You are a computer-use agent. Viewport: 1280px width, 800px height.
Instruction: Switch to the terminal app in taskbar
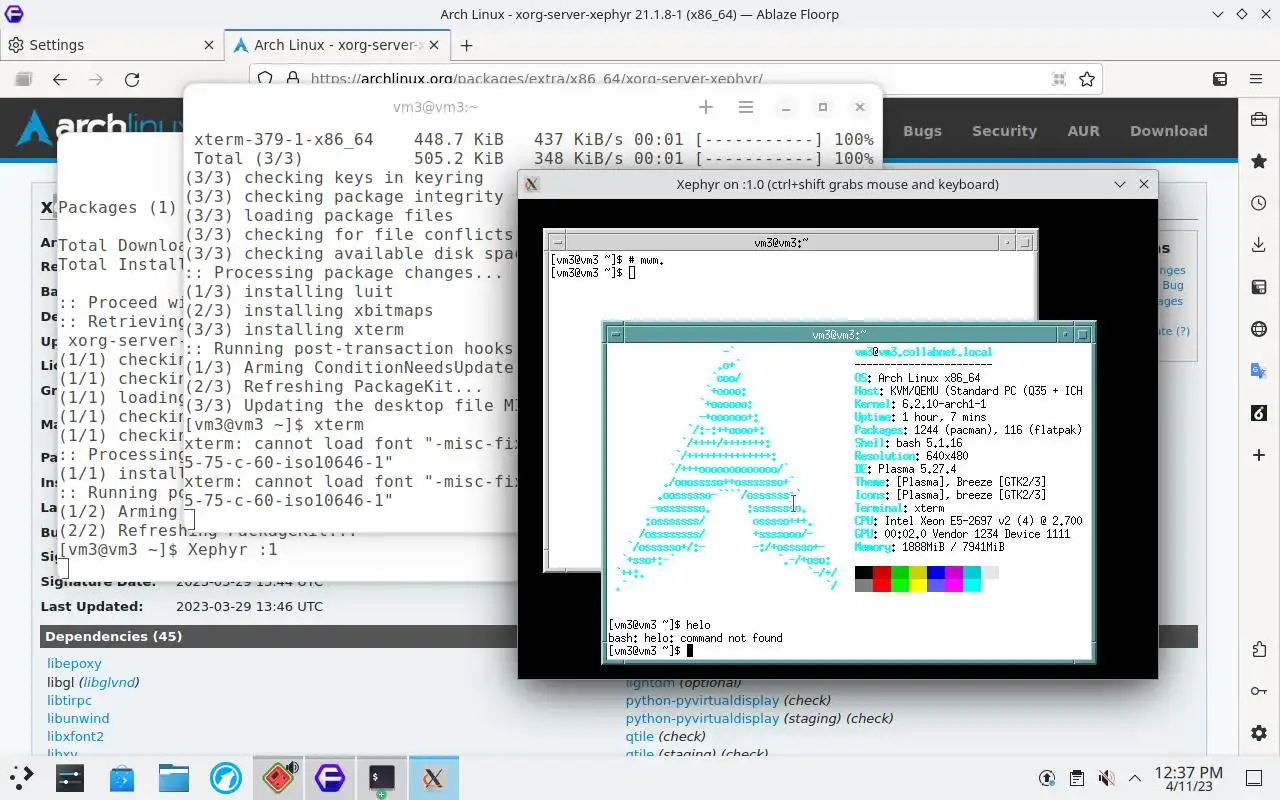382,778
